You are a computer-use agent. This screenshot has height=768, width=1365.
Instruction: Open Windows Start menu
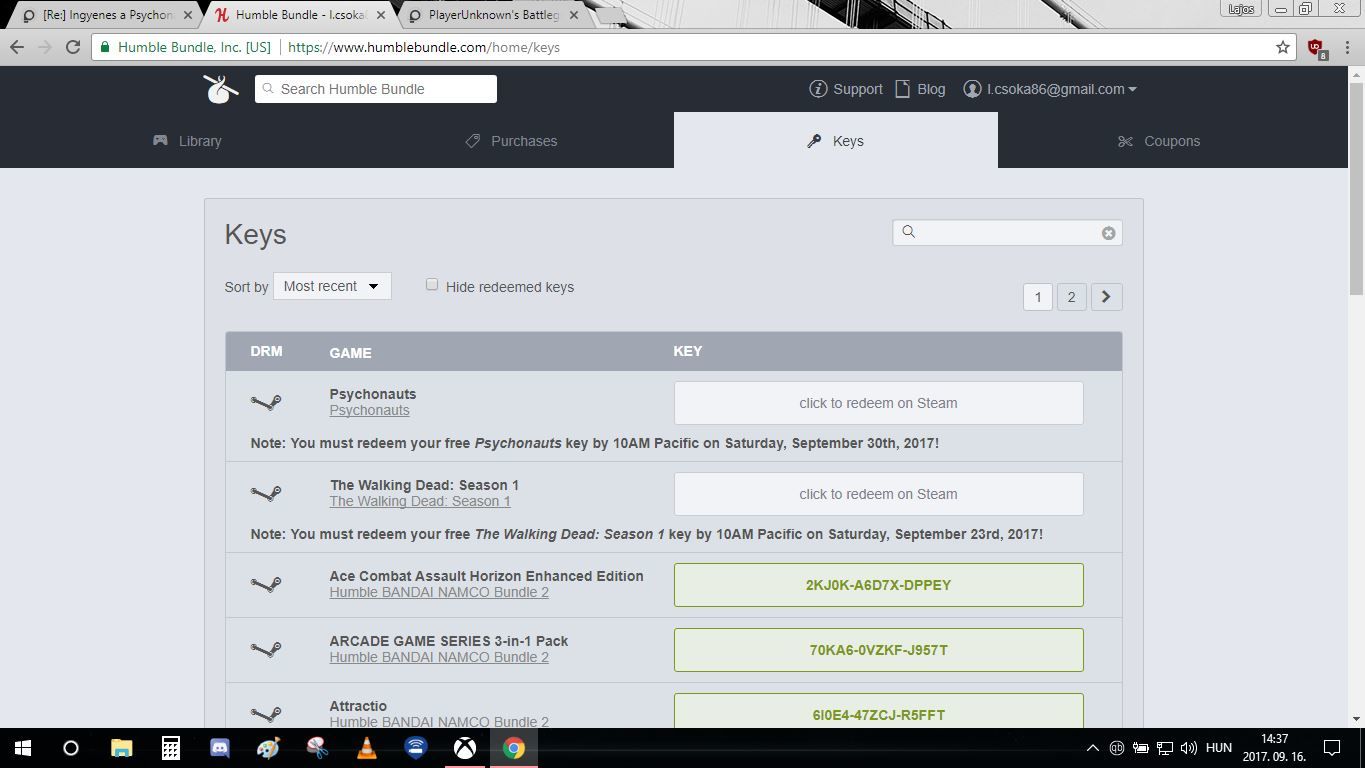(x=23, y=748)
